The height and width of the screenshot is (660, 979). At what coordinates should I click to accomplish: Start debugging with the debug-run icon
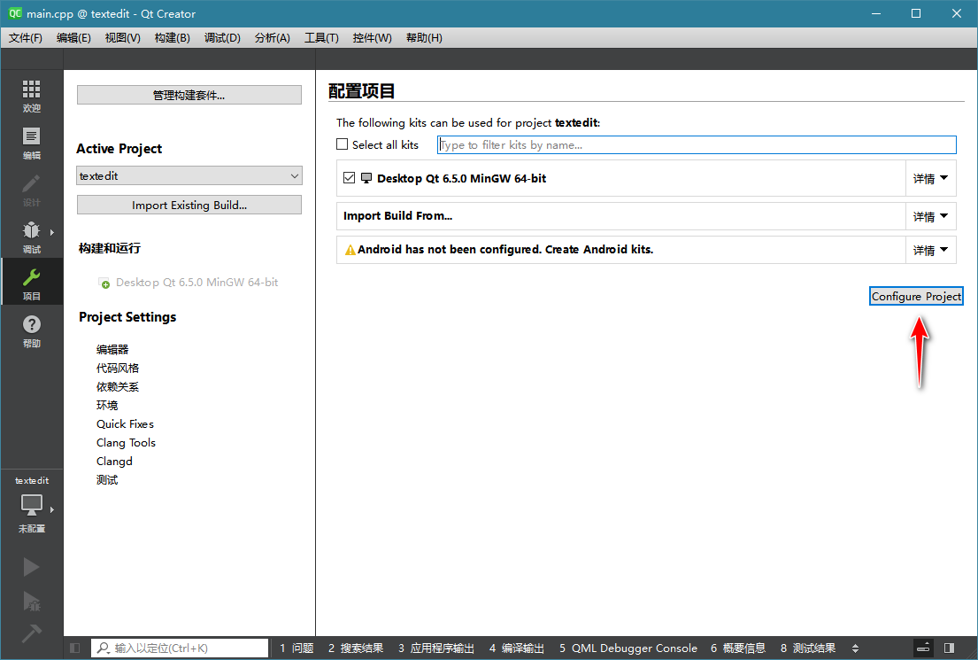point(31,601)
